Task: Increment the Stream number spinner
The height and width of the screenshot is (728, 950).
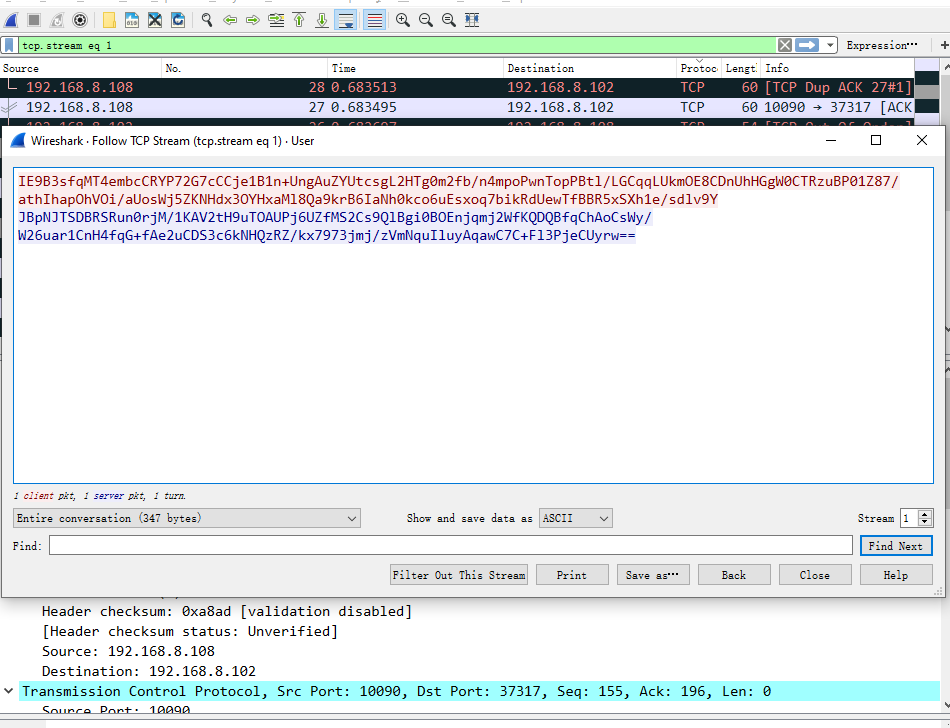Action: [x=925, y=514]
